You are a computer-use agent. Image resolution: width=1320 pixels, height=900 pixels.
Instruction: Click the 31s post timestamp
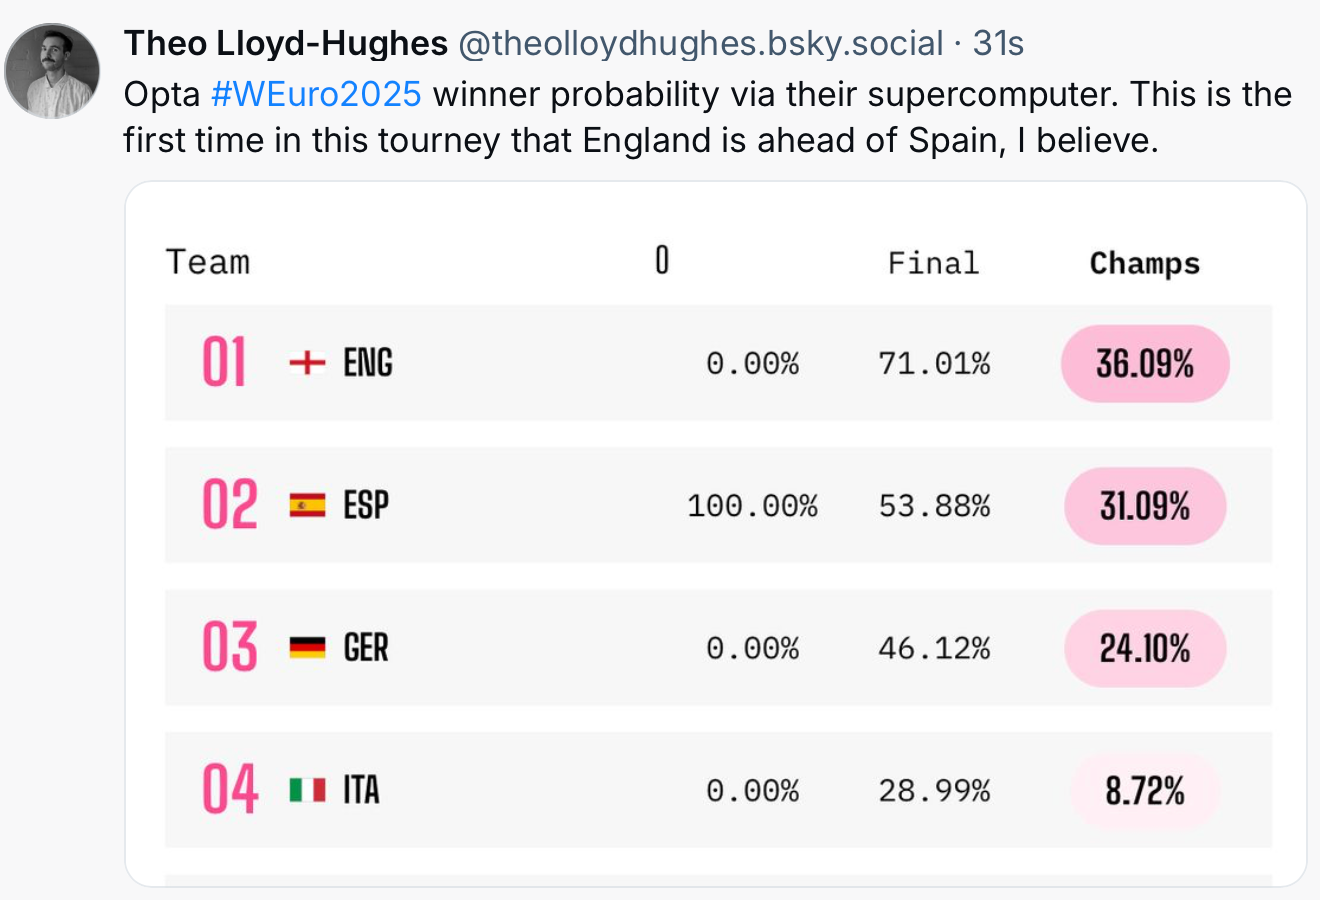point(998,43)
